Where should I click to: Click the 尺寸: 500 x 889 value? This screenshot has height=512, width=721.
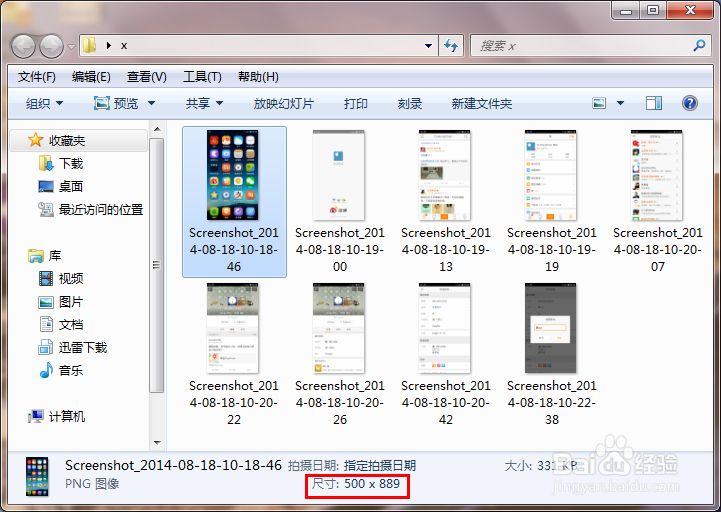[x=356, y=484]
